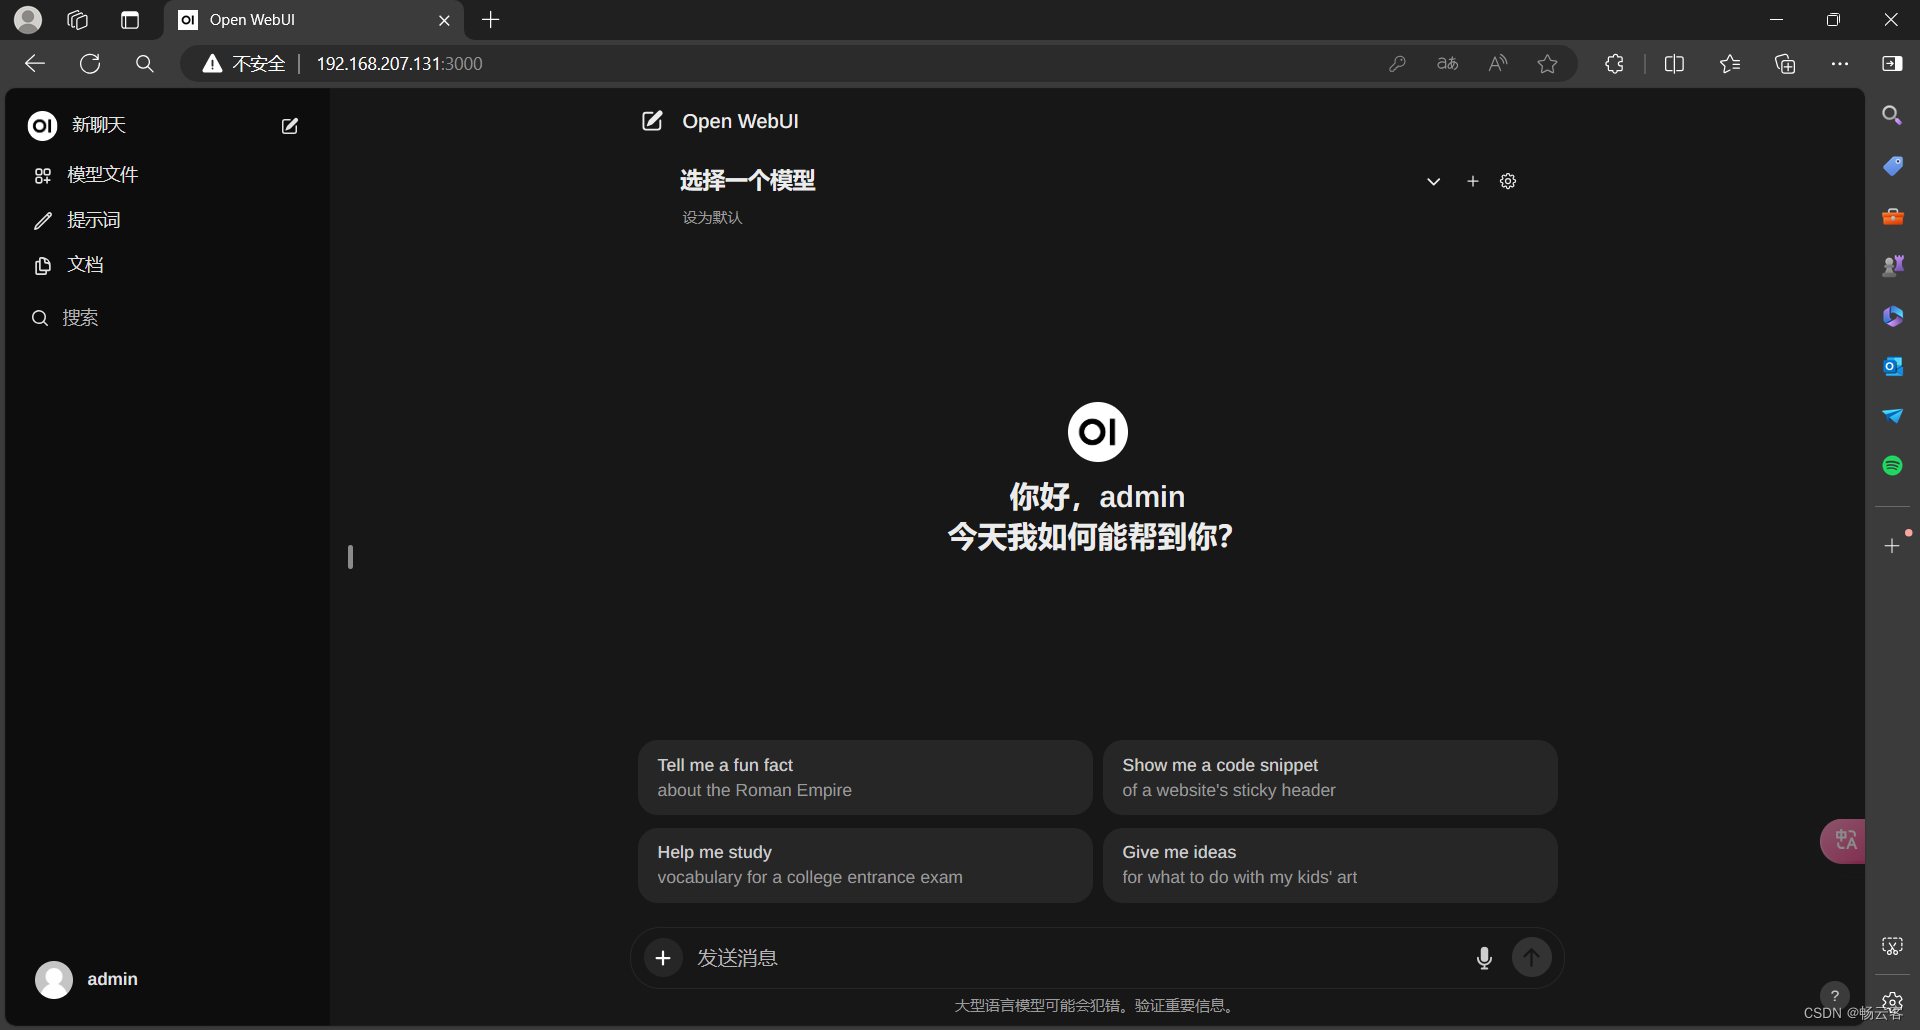The width and height of the screenshot is (1920, 1030).
Task: Open a new browser tab
Action: coord(490,20)
